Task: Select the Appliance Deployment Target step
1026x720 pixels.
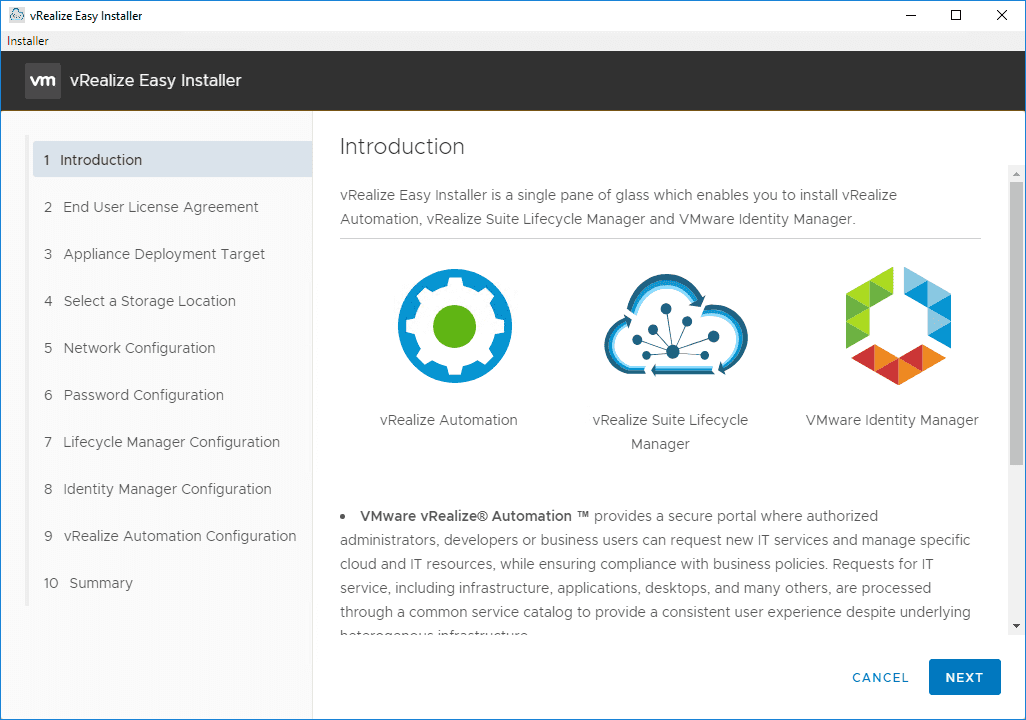Action: point(164,254)
